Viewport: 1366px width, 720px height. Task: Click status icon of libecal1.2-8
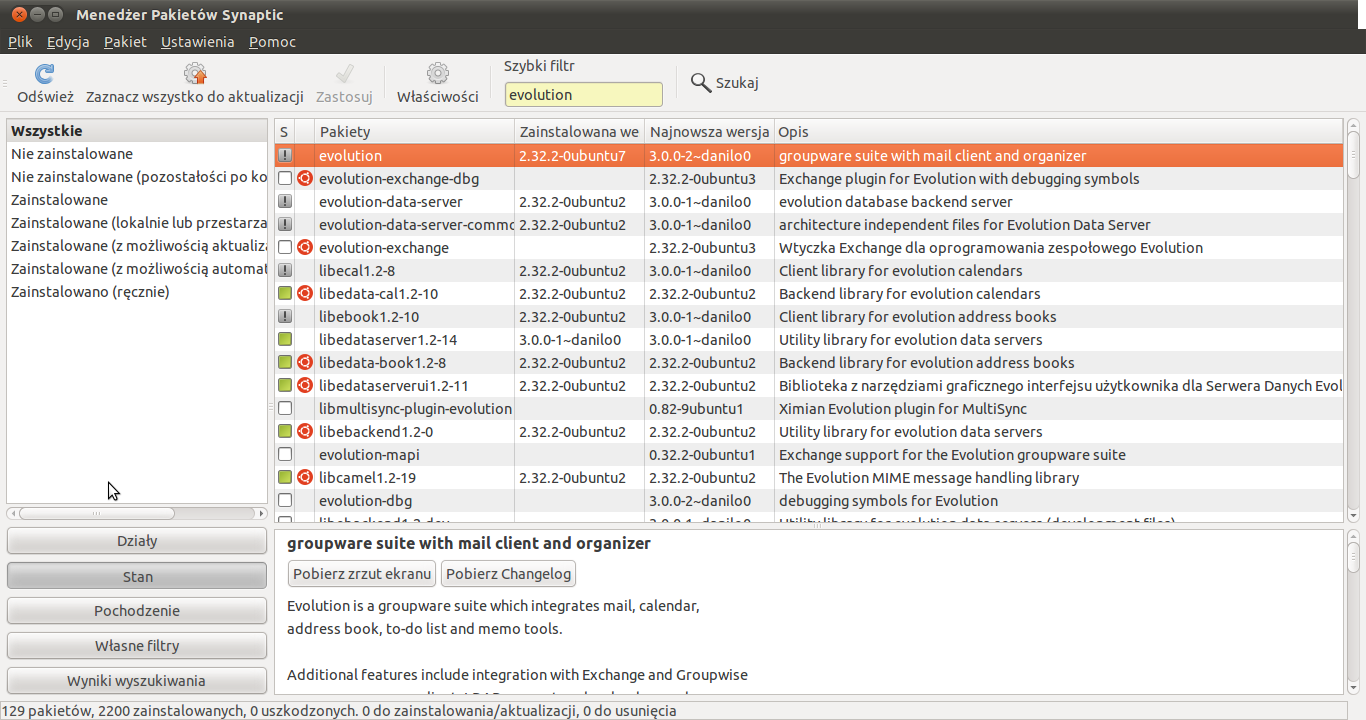point(285,271)
